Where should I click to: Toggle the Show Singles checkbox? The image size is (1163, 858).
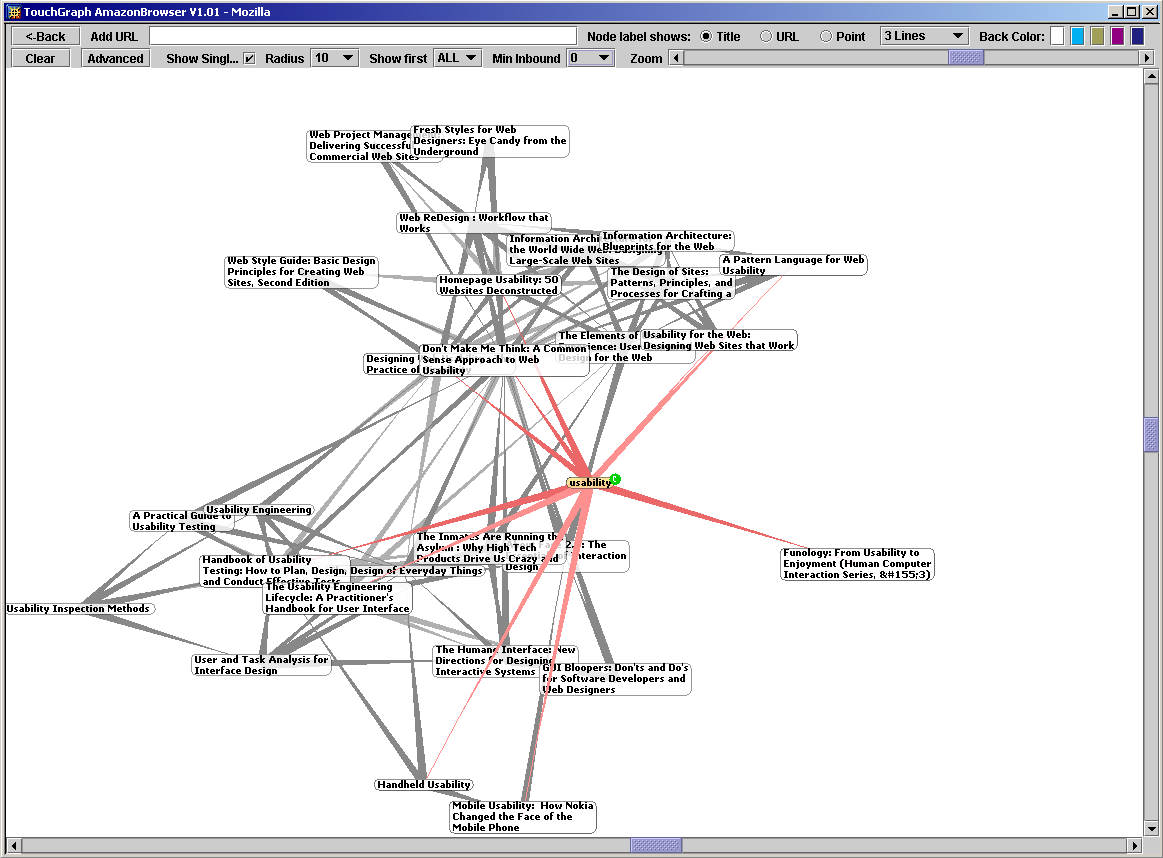(249, 58)
